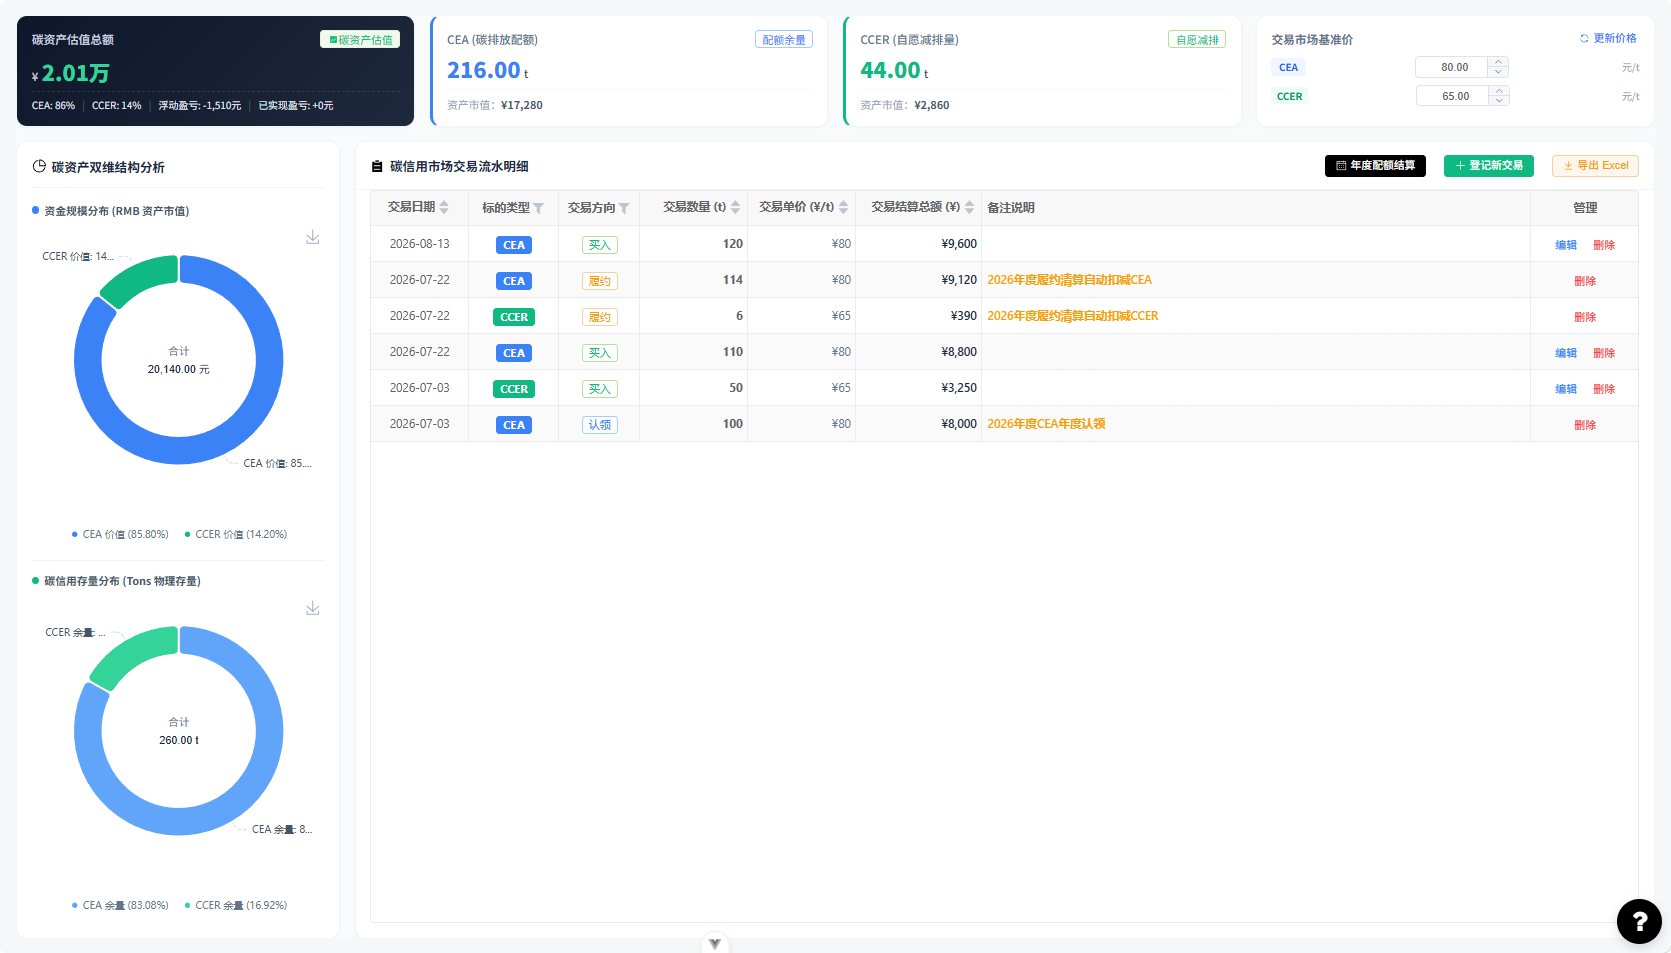Edit the ¥8,800 CEA purchase

[x=1566, y=353]
